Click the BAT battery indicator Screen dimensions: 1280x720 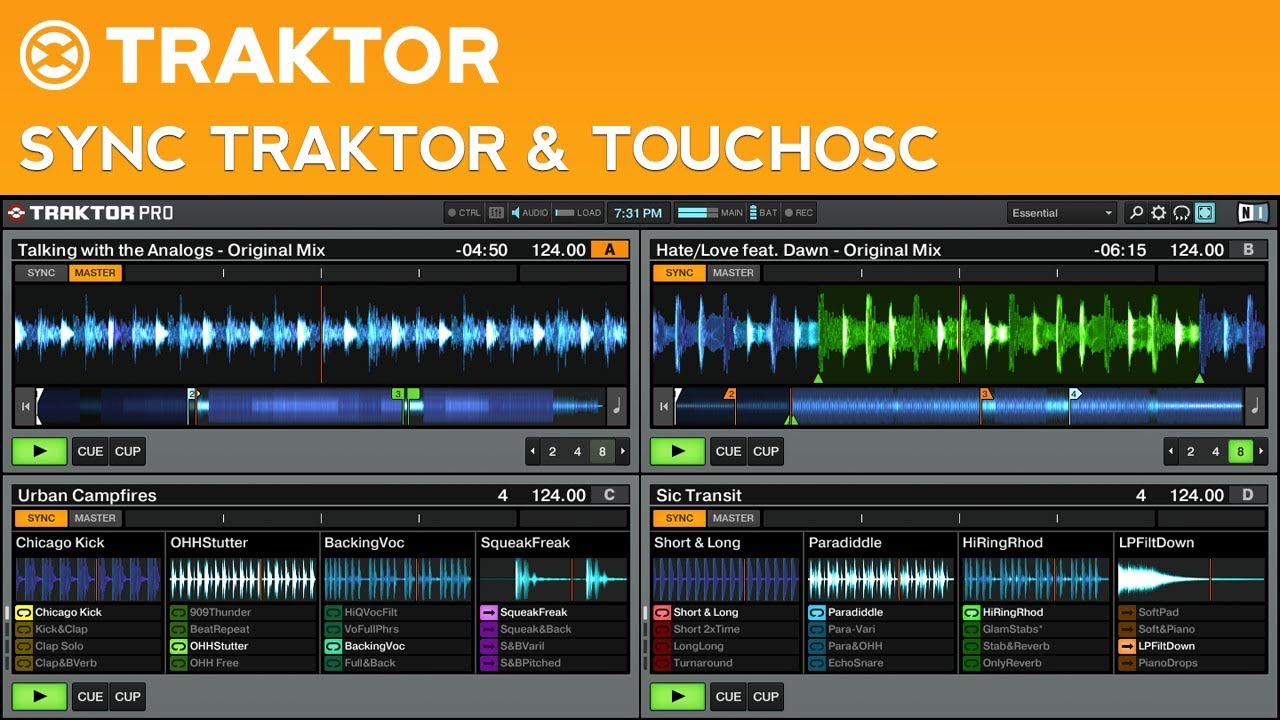(x=764, y=213)
